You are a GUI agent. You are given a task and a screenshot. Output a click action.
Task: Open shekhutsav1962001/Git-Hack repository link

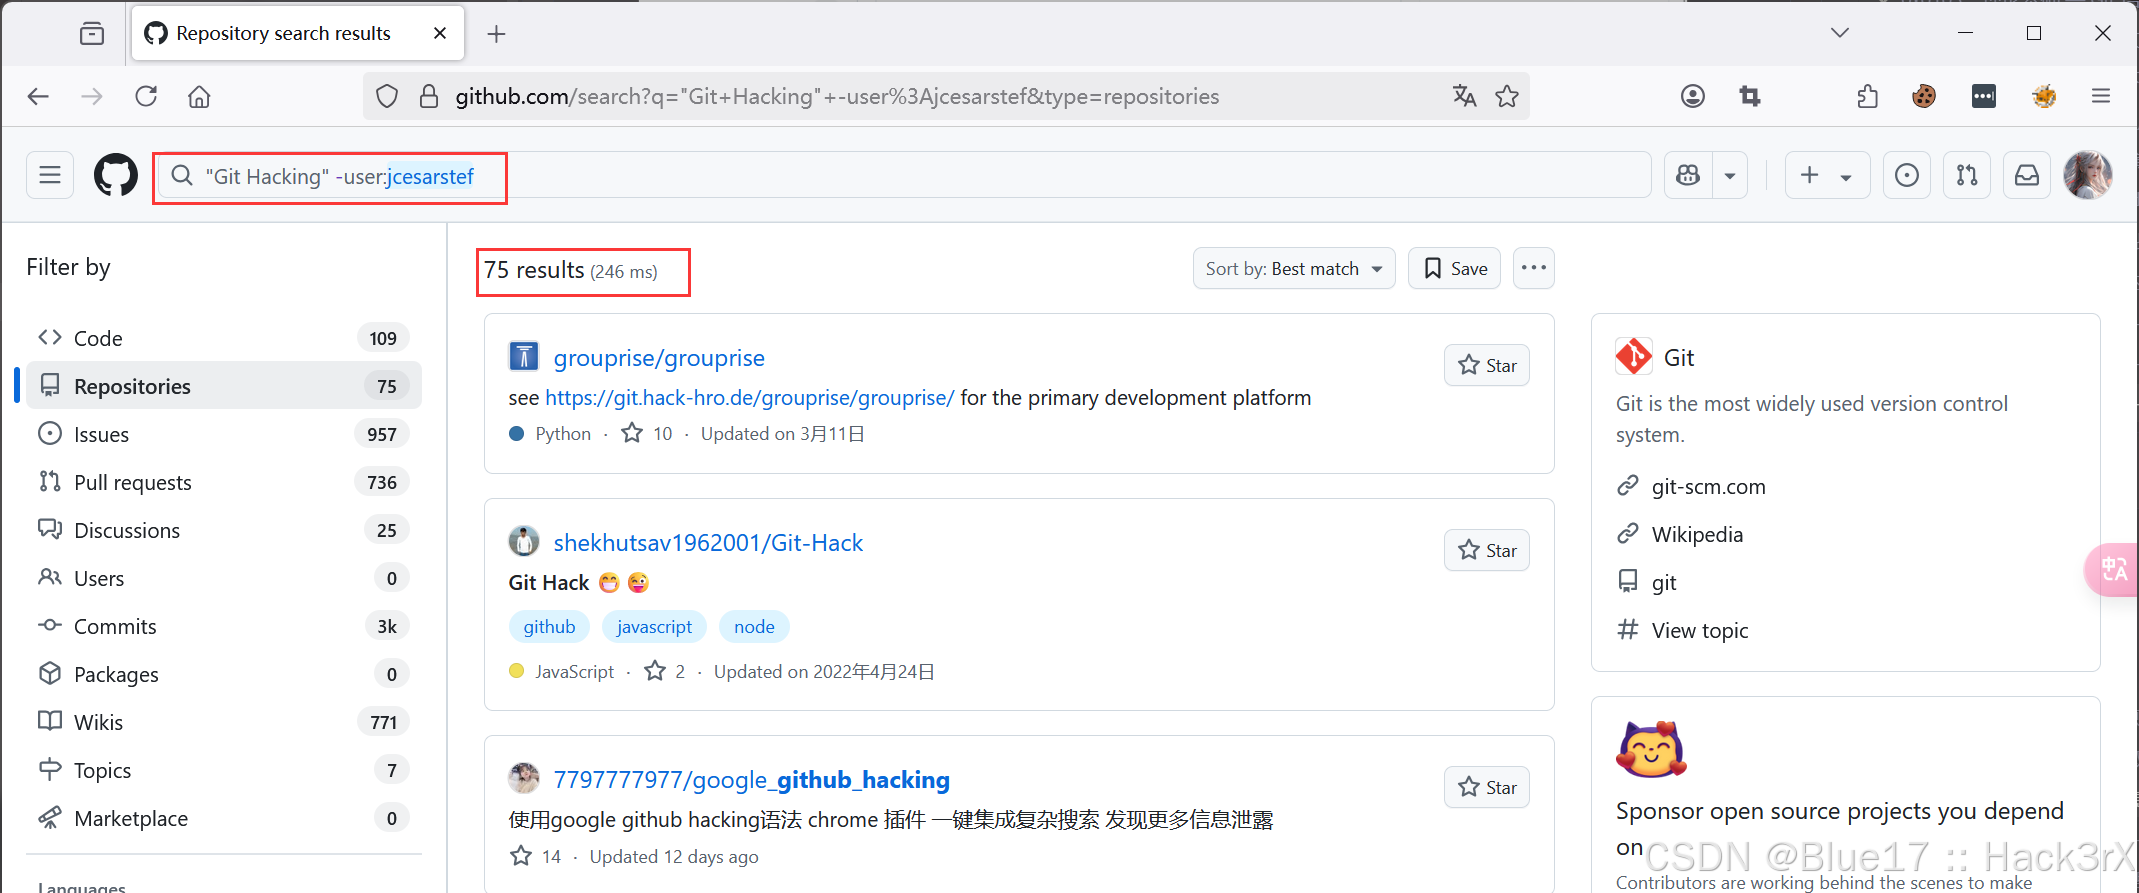708,543
